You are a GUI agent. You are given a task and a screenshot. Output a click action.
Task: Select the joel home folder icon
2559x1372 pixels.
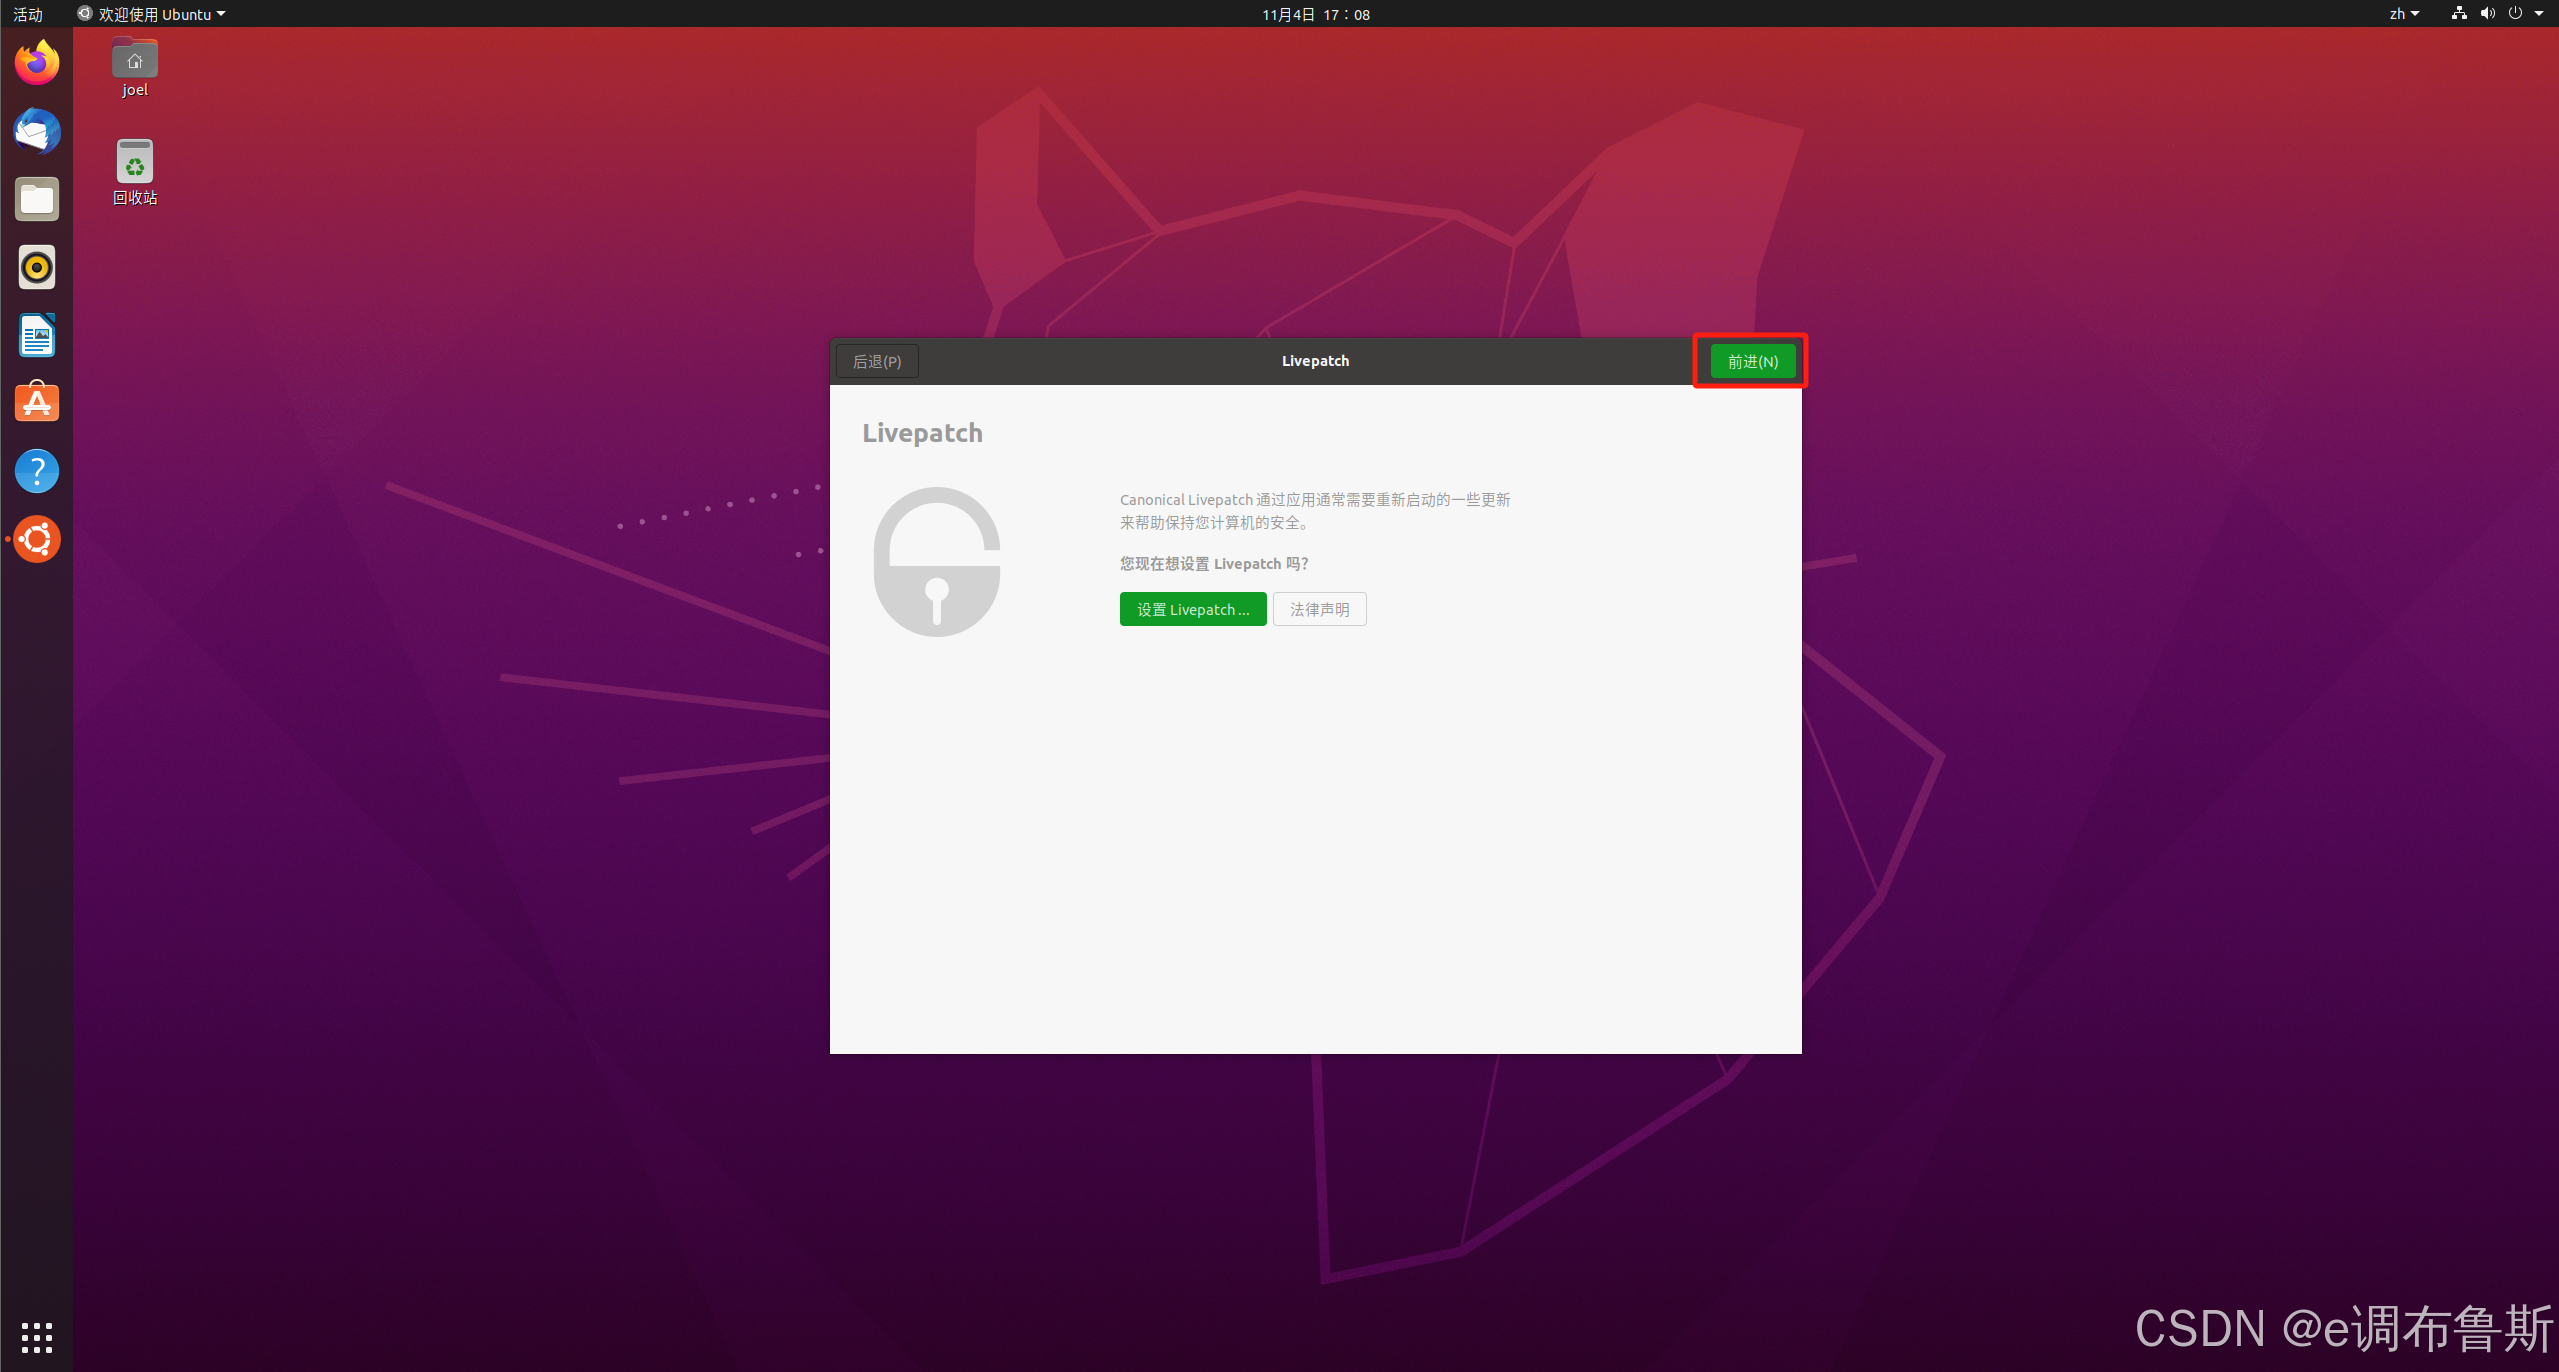135,68
